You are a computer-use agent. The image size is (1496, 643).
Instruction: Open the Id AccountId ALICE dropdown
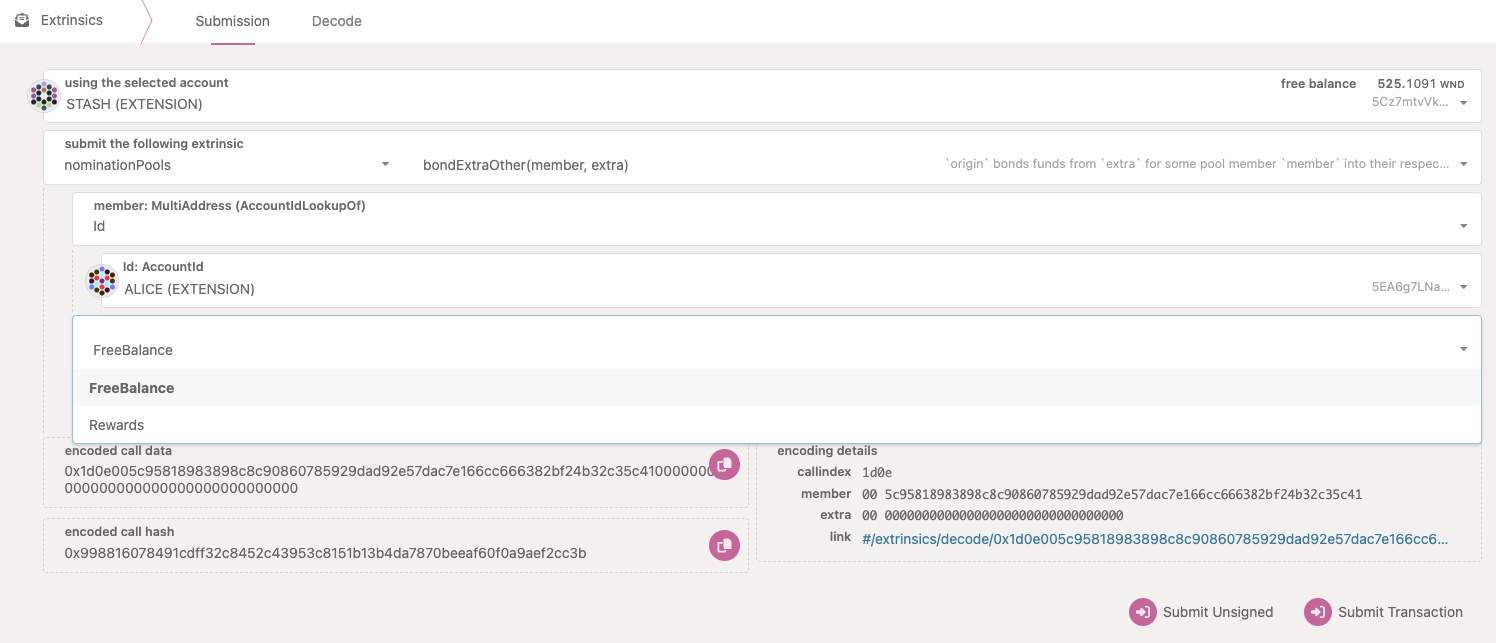(x=1463, y=288)
